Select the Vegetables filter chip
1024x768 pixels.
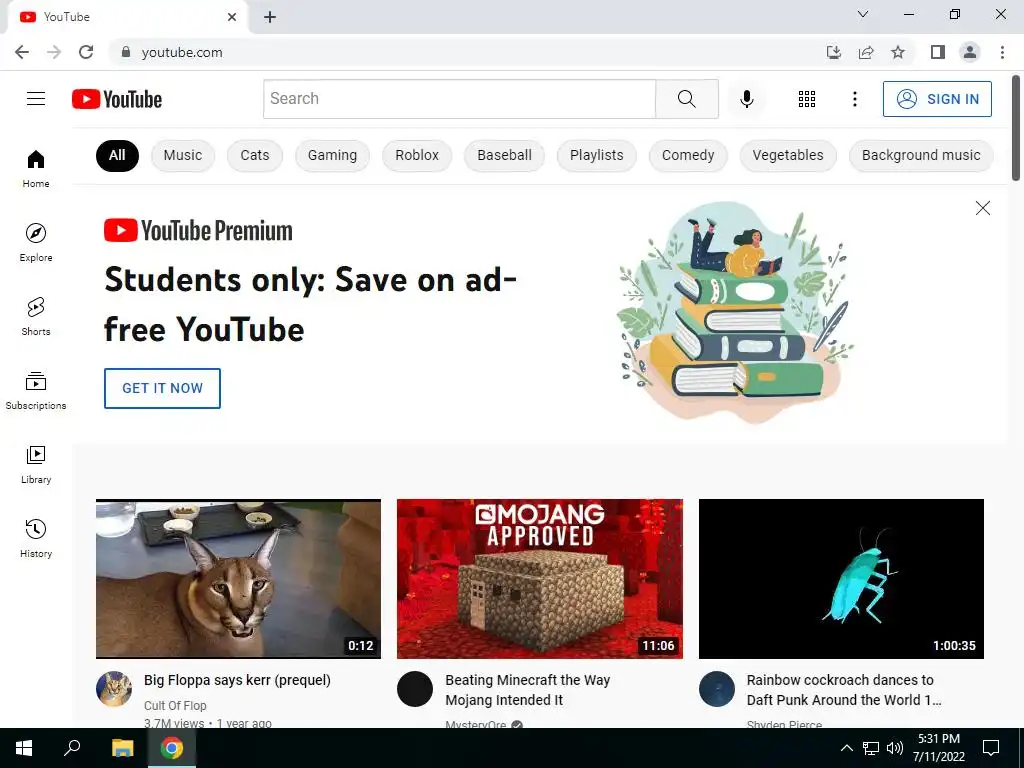(788, 155)
